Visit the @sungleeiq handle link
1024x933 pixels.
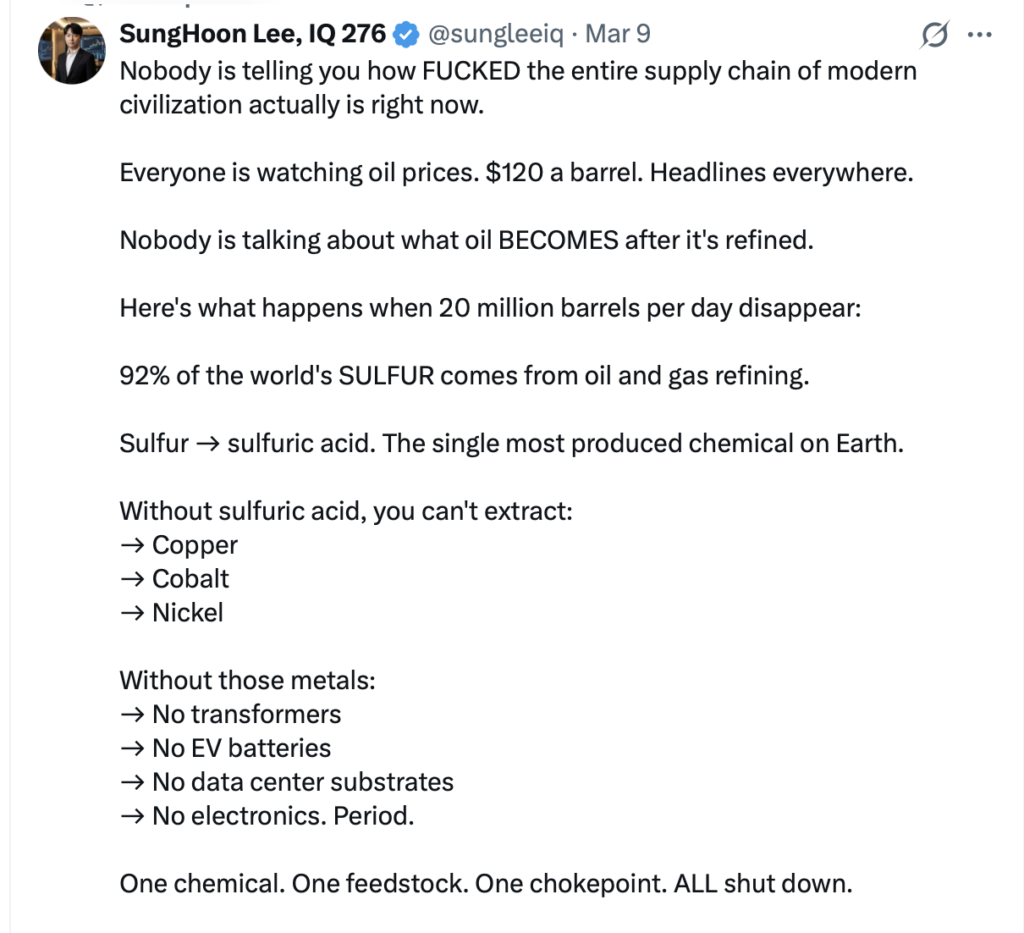click(x=495, y=34)
